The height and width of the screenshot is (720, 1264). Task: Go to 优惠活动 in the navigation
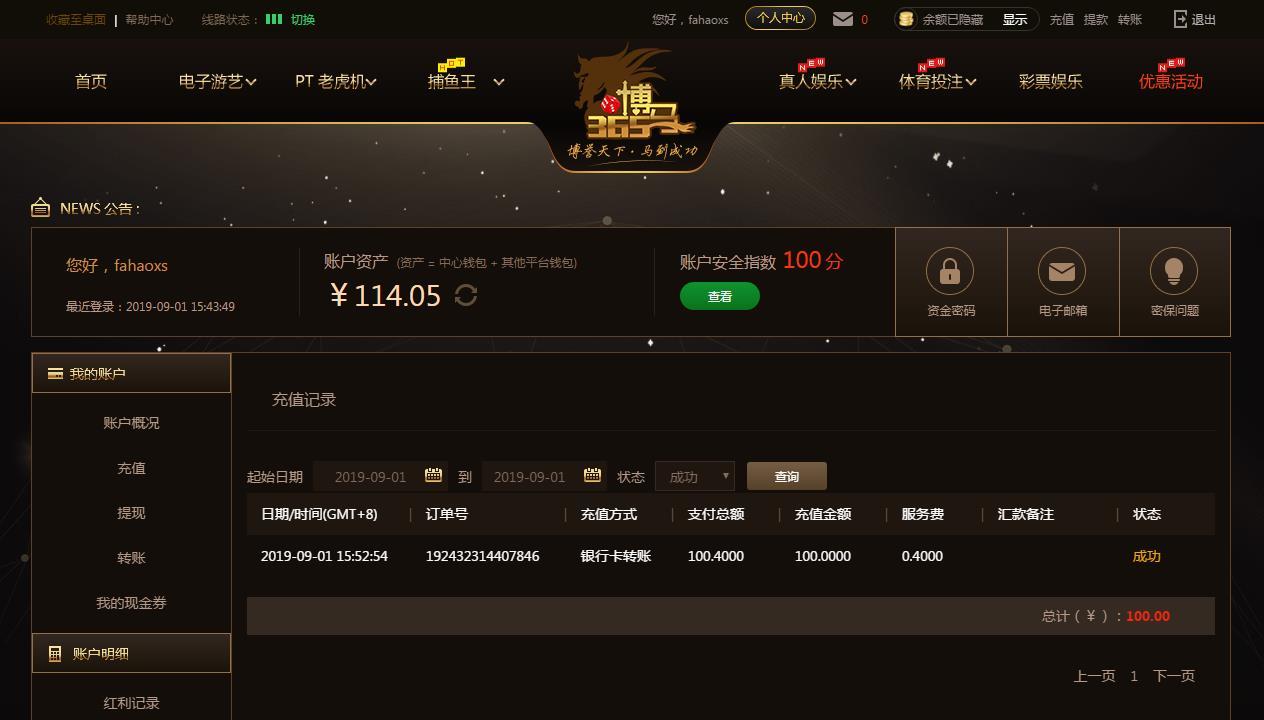1171,82
